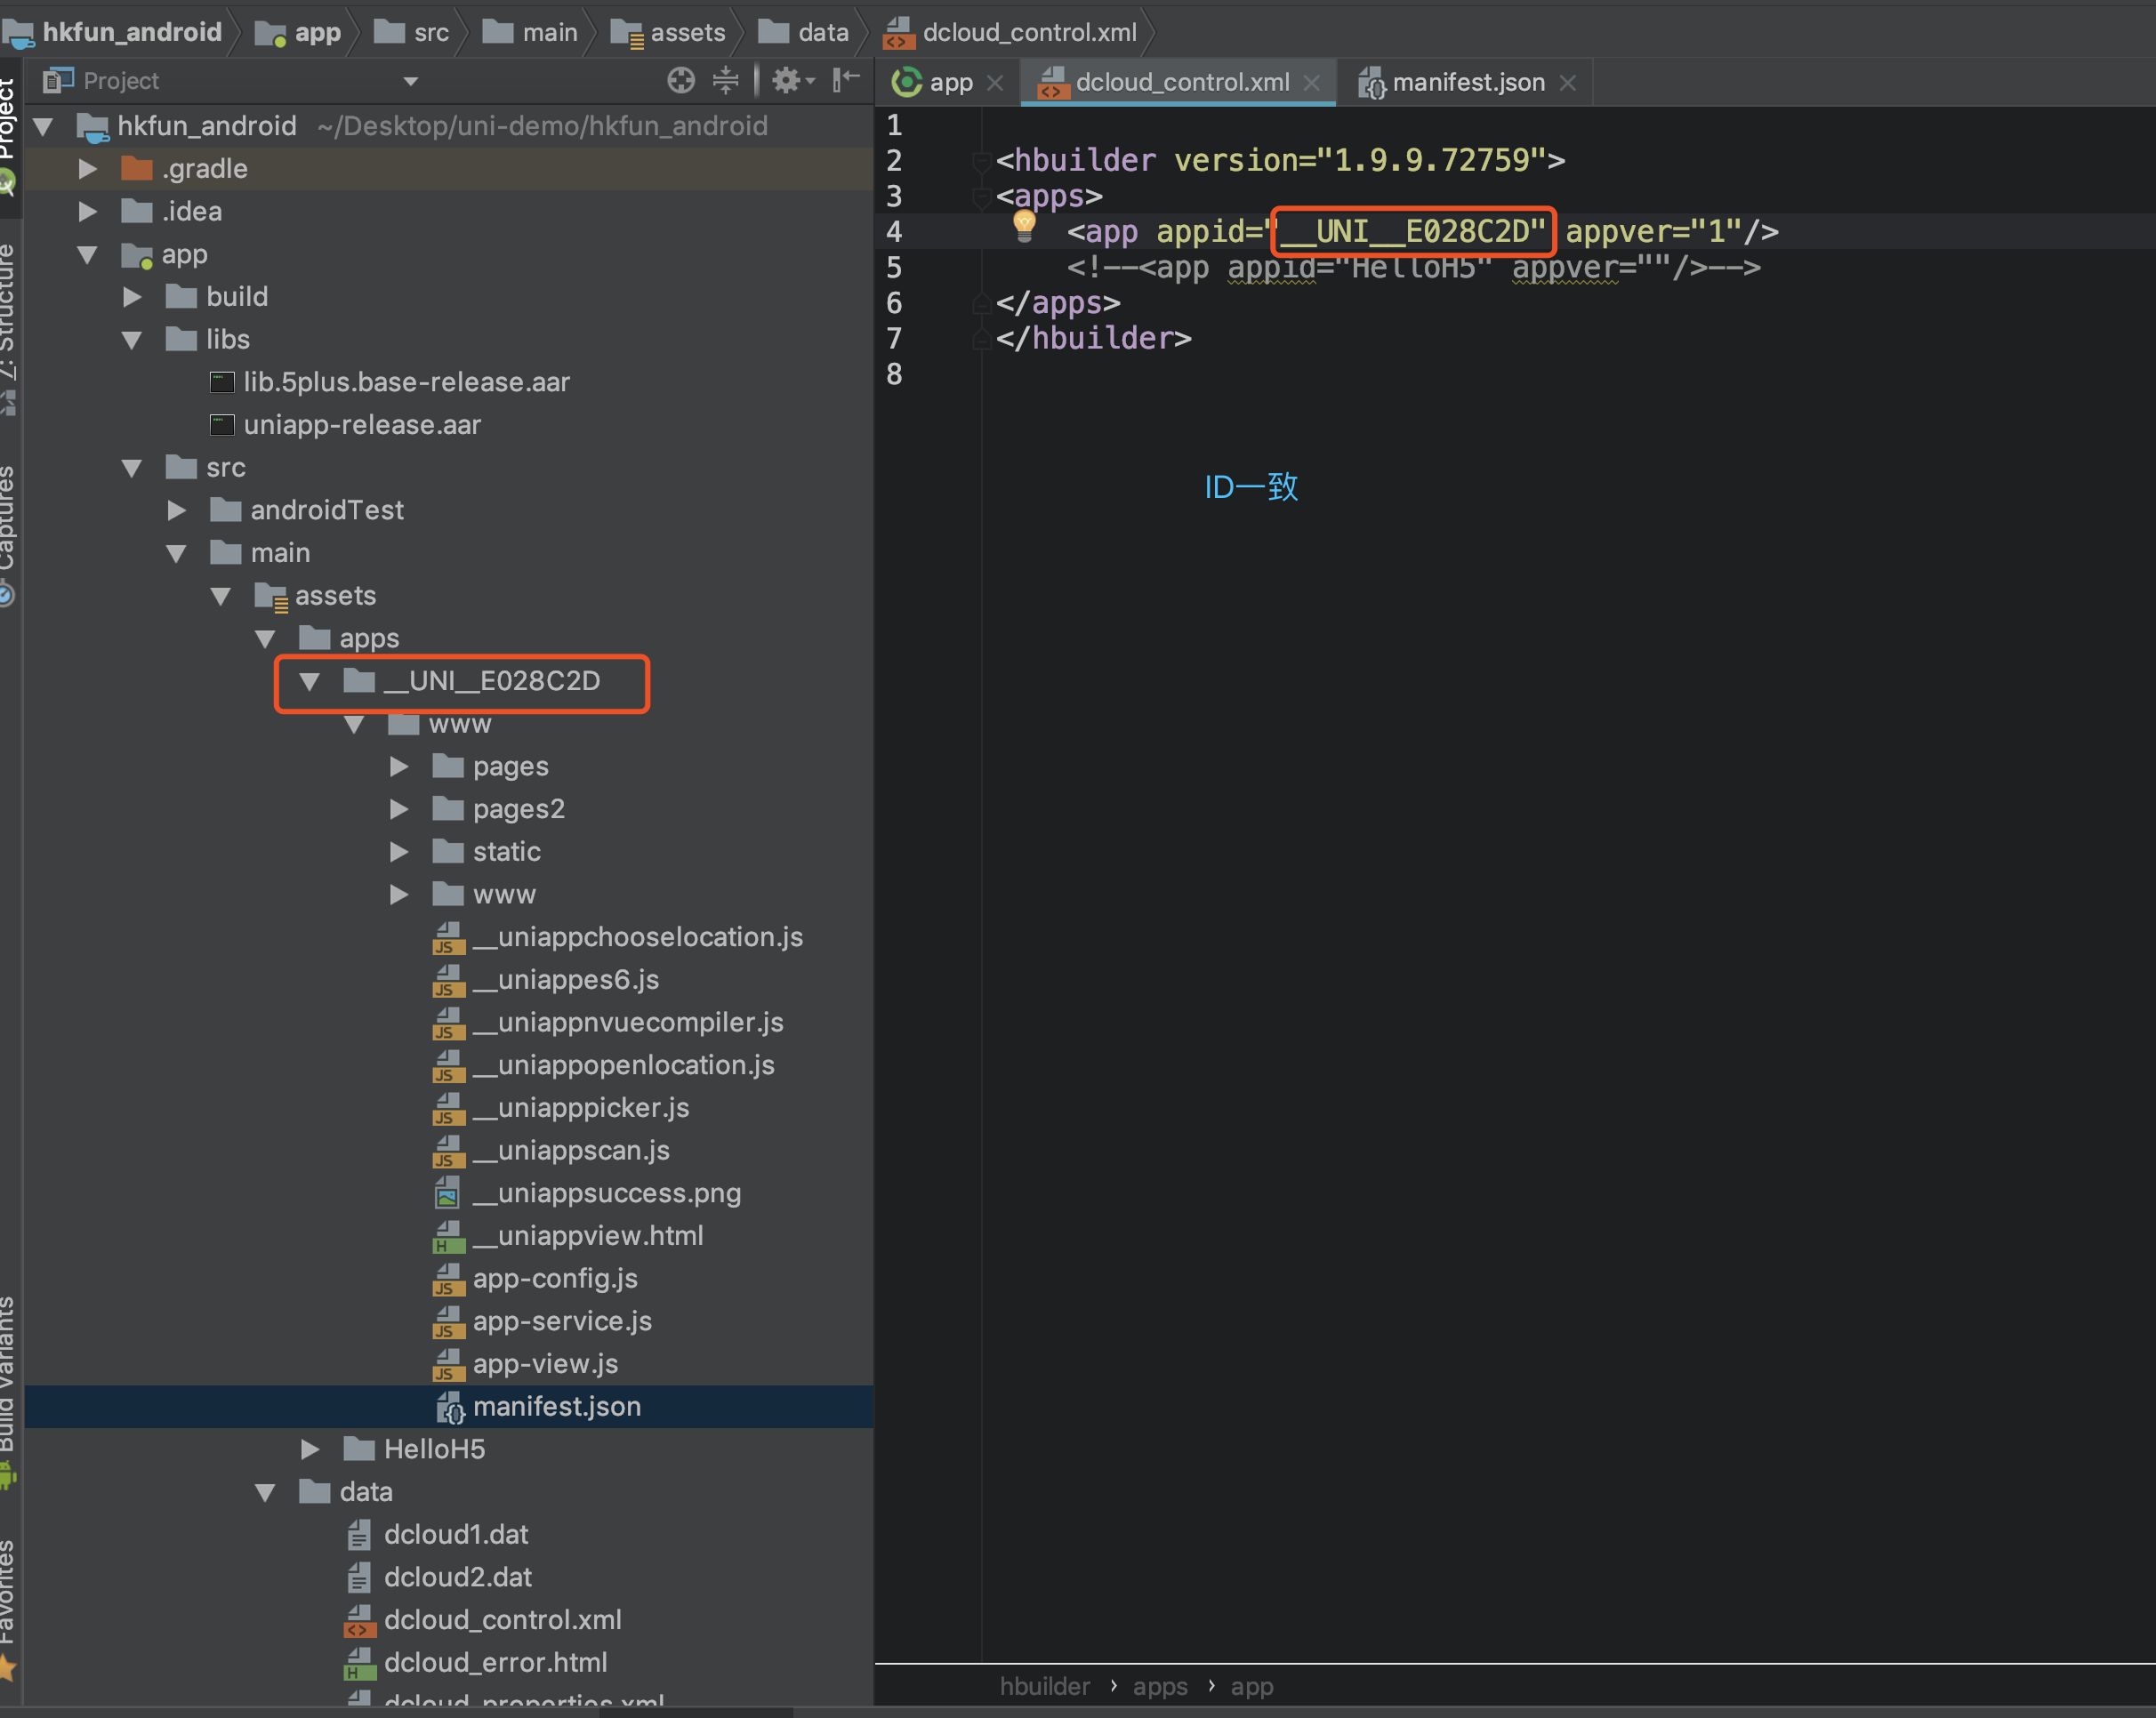Collapse the apps folder
Image resolution: width=2156 pixels, height=1718 pixels.
click(265, 639)
